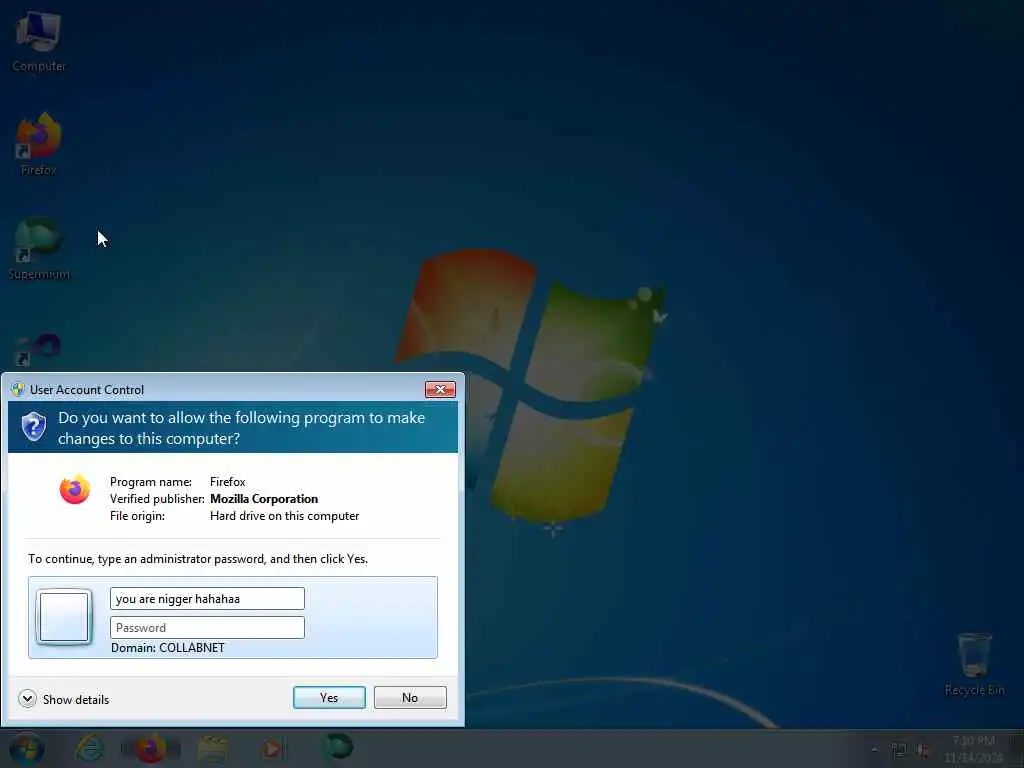Launch Internet Explorer from the taskbar
Screen dimensions: 1024x768
point(89,748)
